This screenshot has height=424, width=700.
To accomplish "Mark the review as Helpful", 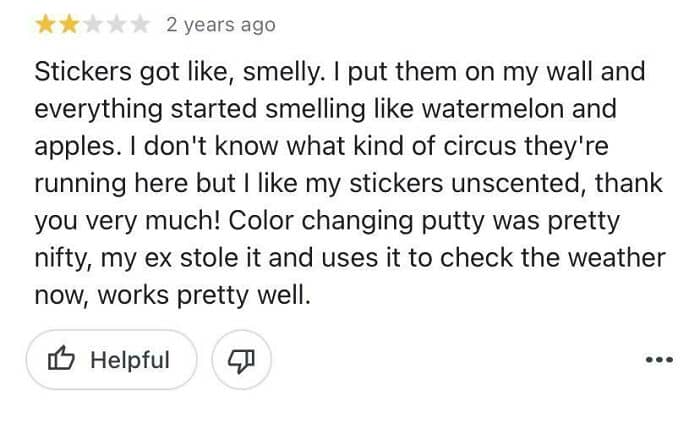I will tap(111, 360).
